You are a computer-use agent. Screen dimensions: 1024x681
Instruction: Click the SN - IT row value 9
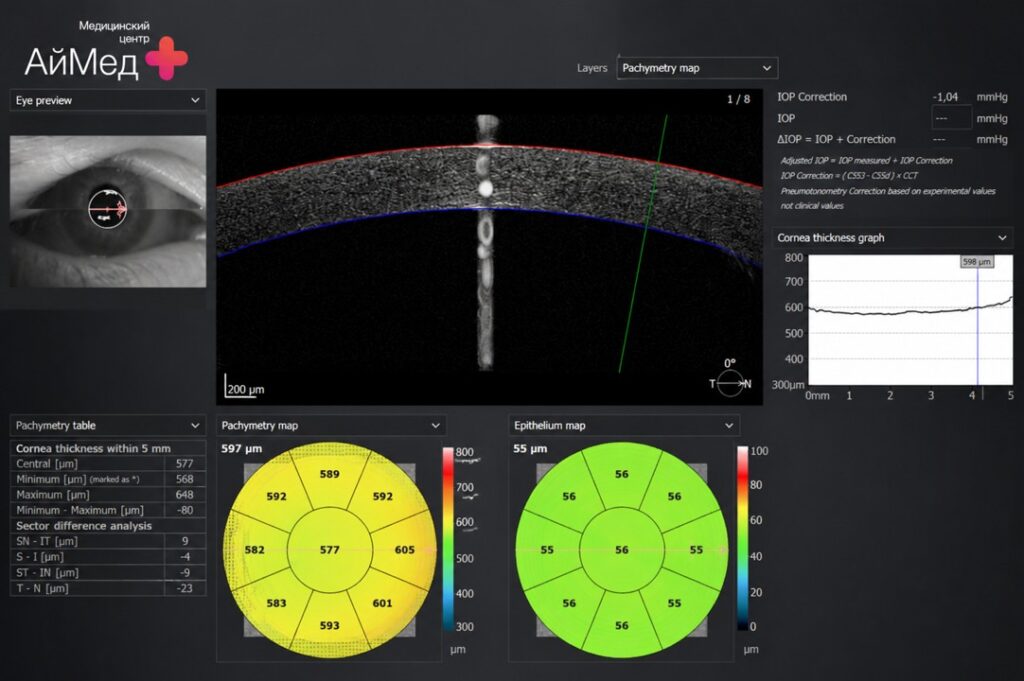[185, 541]
